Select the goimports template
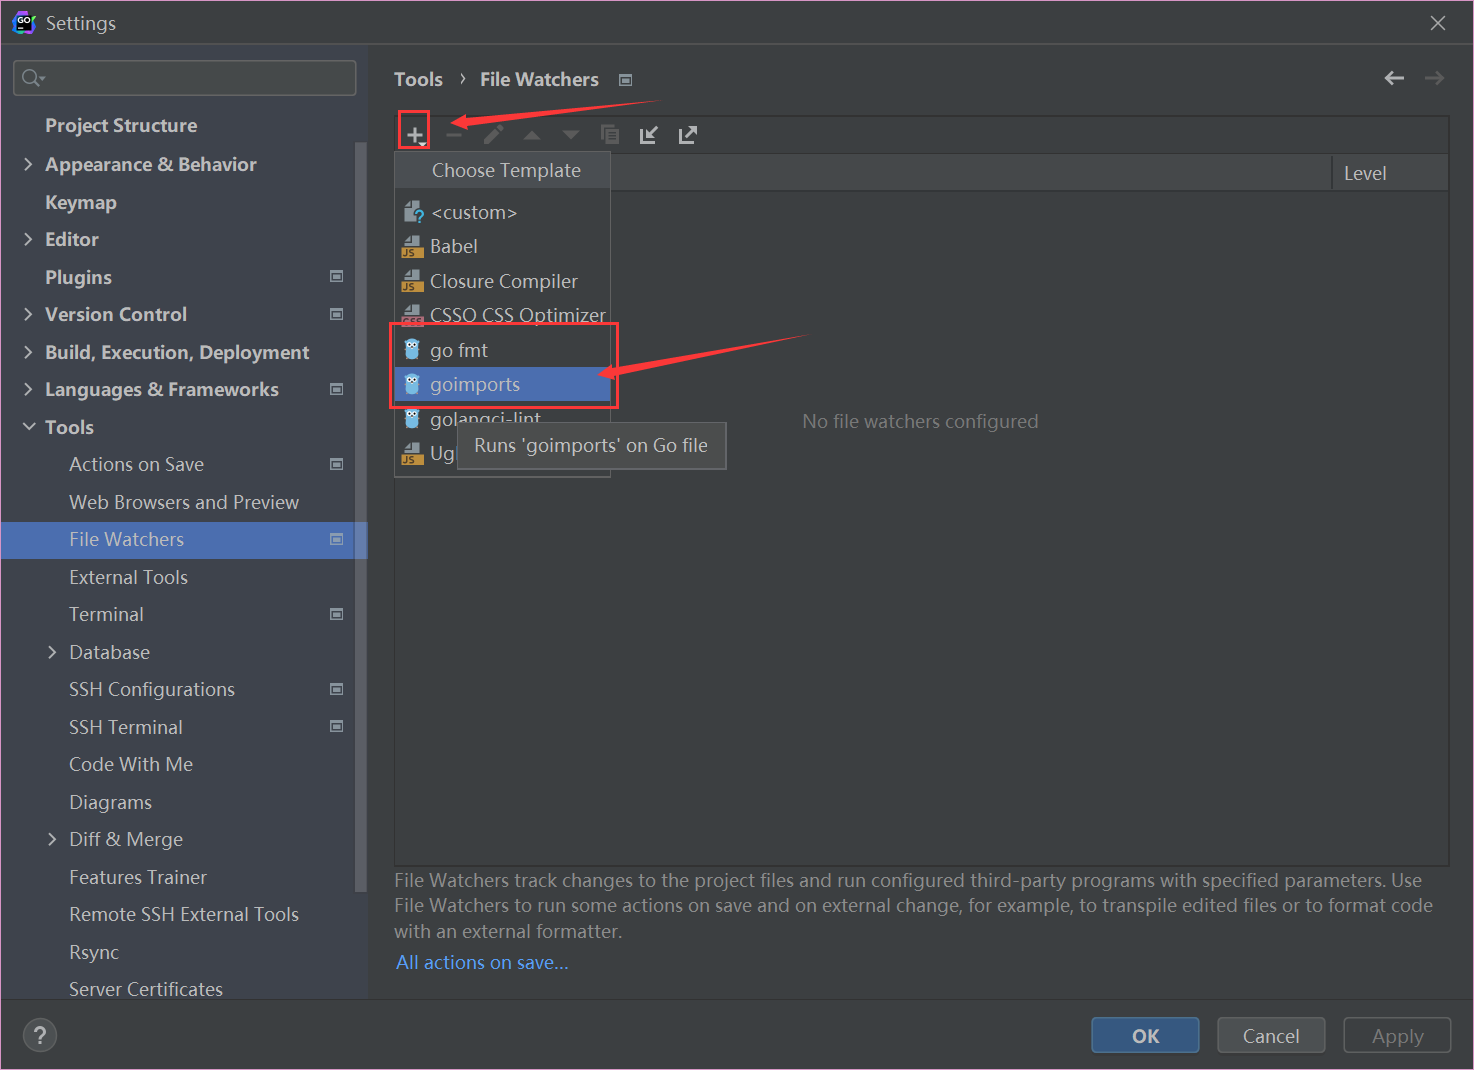Screen dimensions: 1474x1070 coord(502,384)
